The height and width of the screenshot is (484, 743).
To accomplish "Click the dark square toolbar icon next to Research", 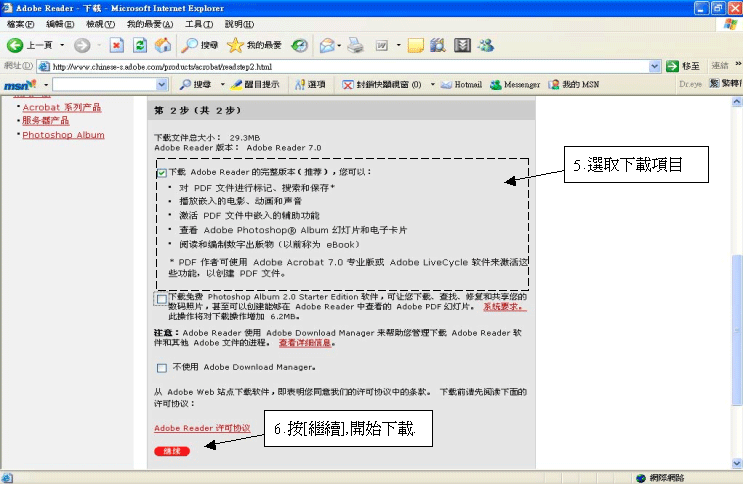I will (x=462, y=46).
